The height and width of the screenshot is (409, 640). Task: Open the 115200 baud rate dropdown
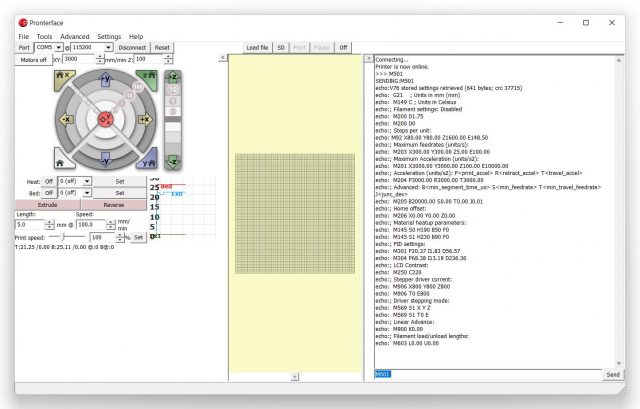[108, 48]
